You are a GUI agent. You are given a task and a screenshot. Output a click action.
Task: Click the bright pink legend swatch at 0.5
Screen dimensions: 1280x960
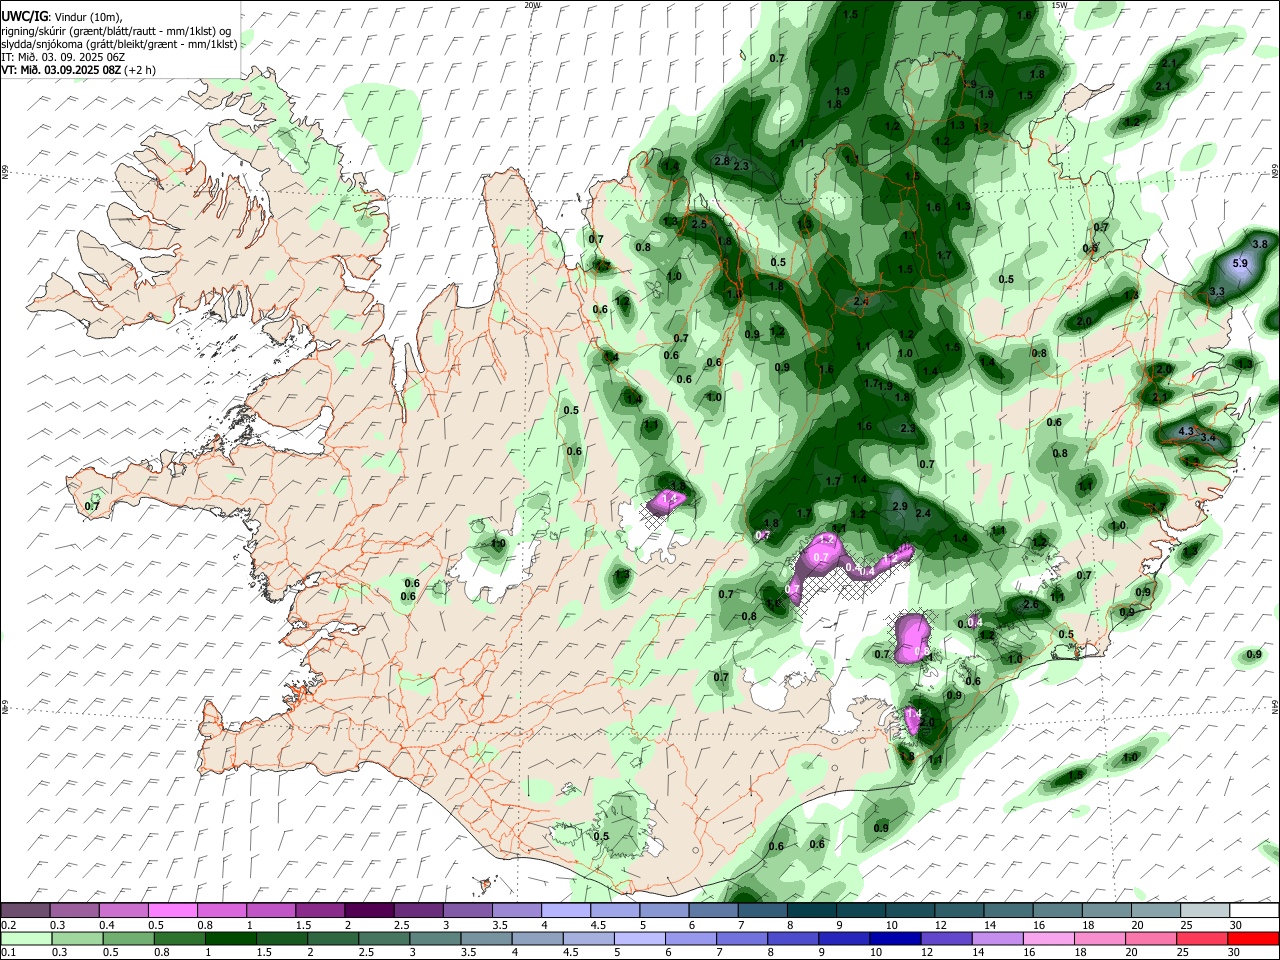pos(172,911)
